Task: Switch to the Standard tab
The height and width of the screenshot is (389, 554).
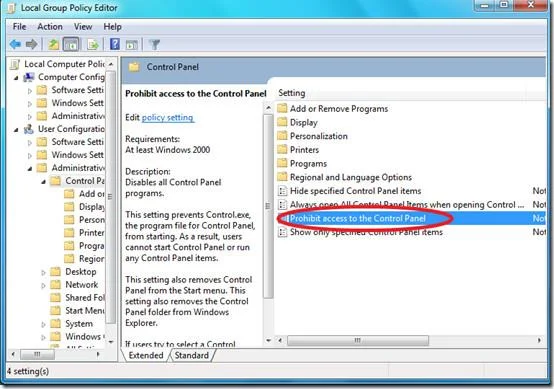Action: [191, 355]
